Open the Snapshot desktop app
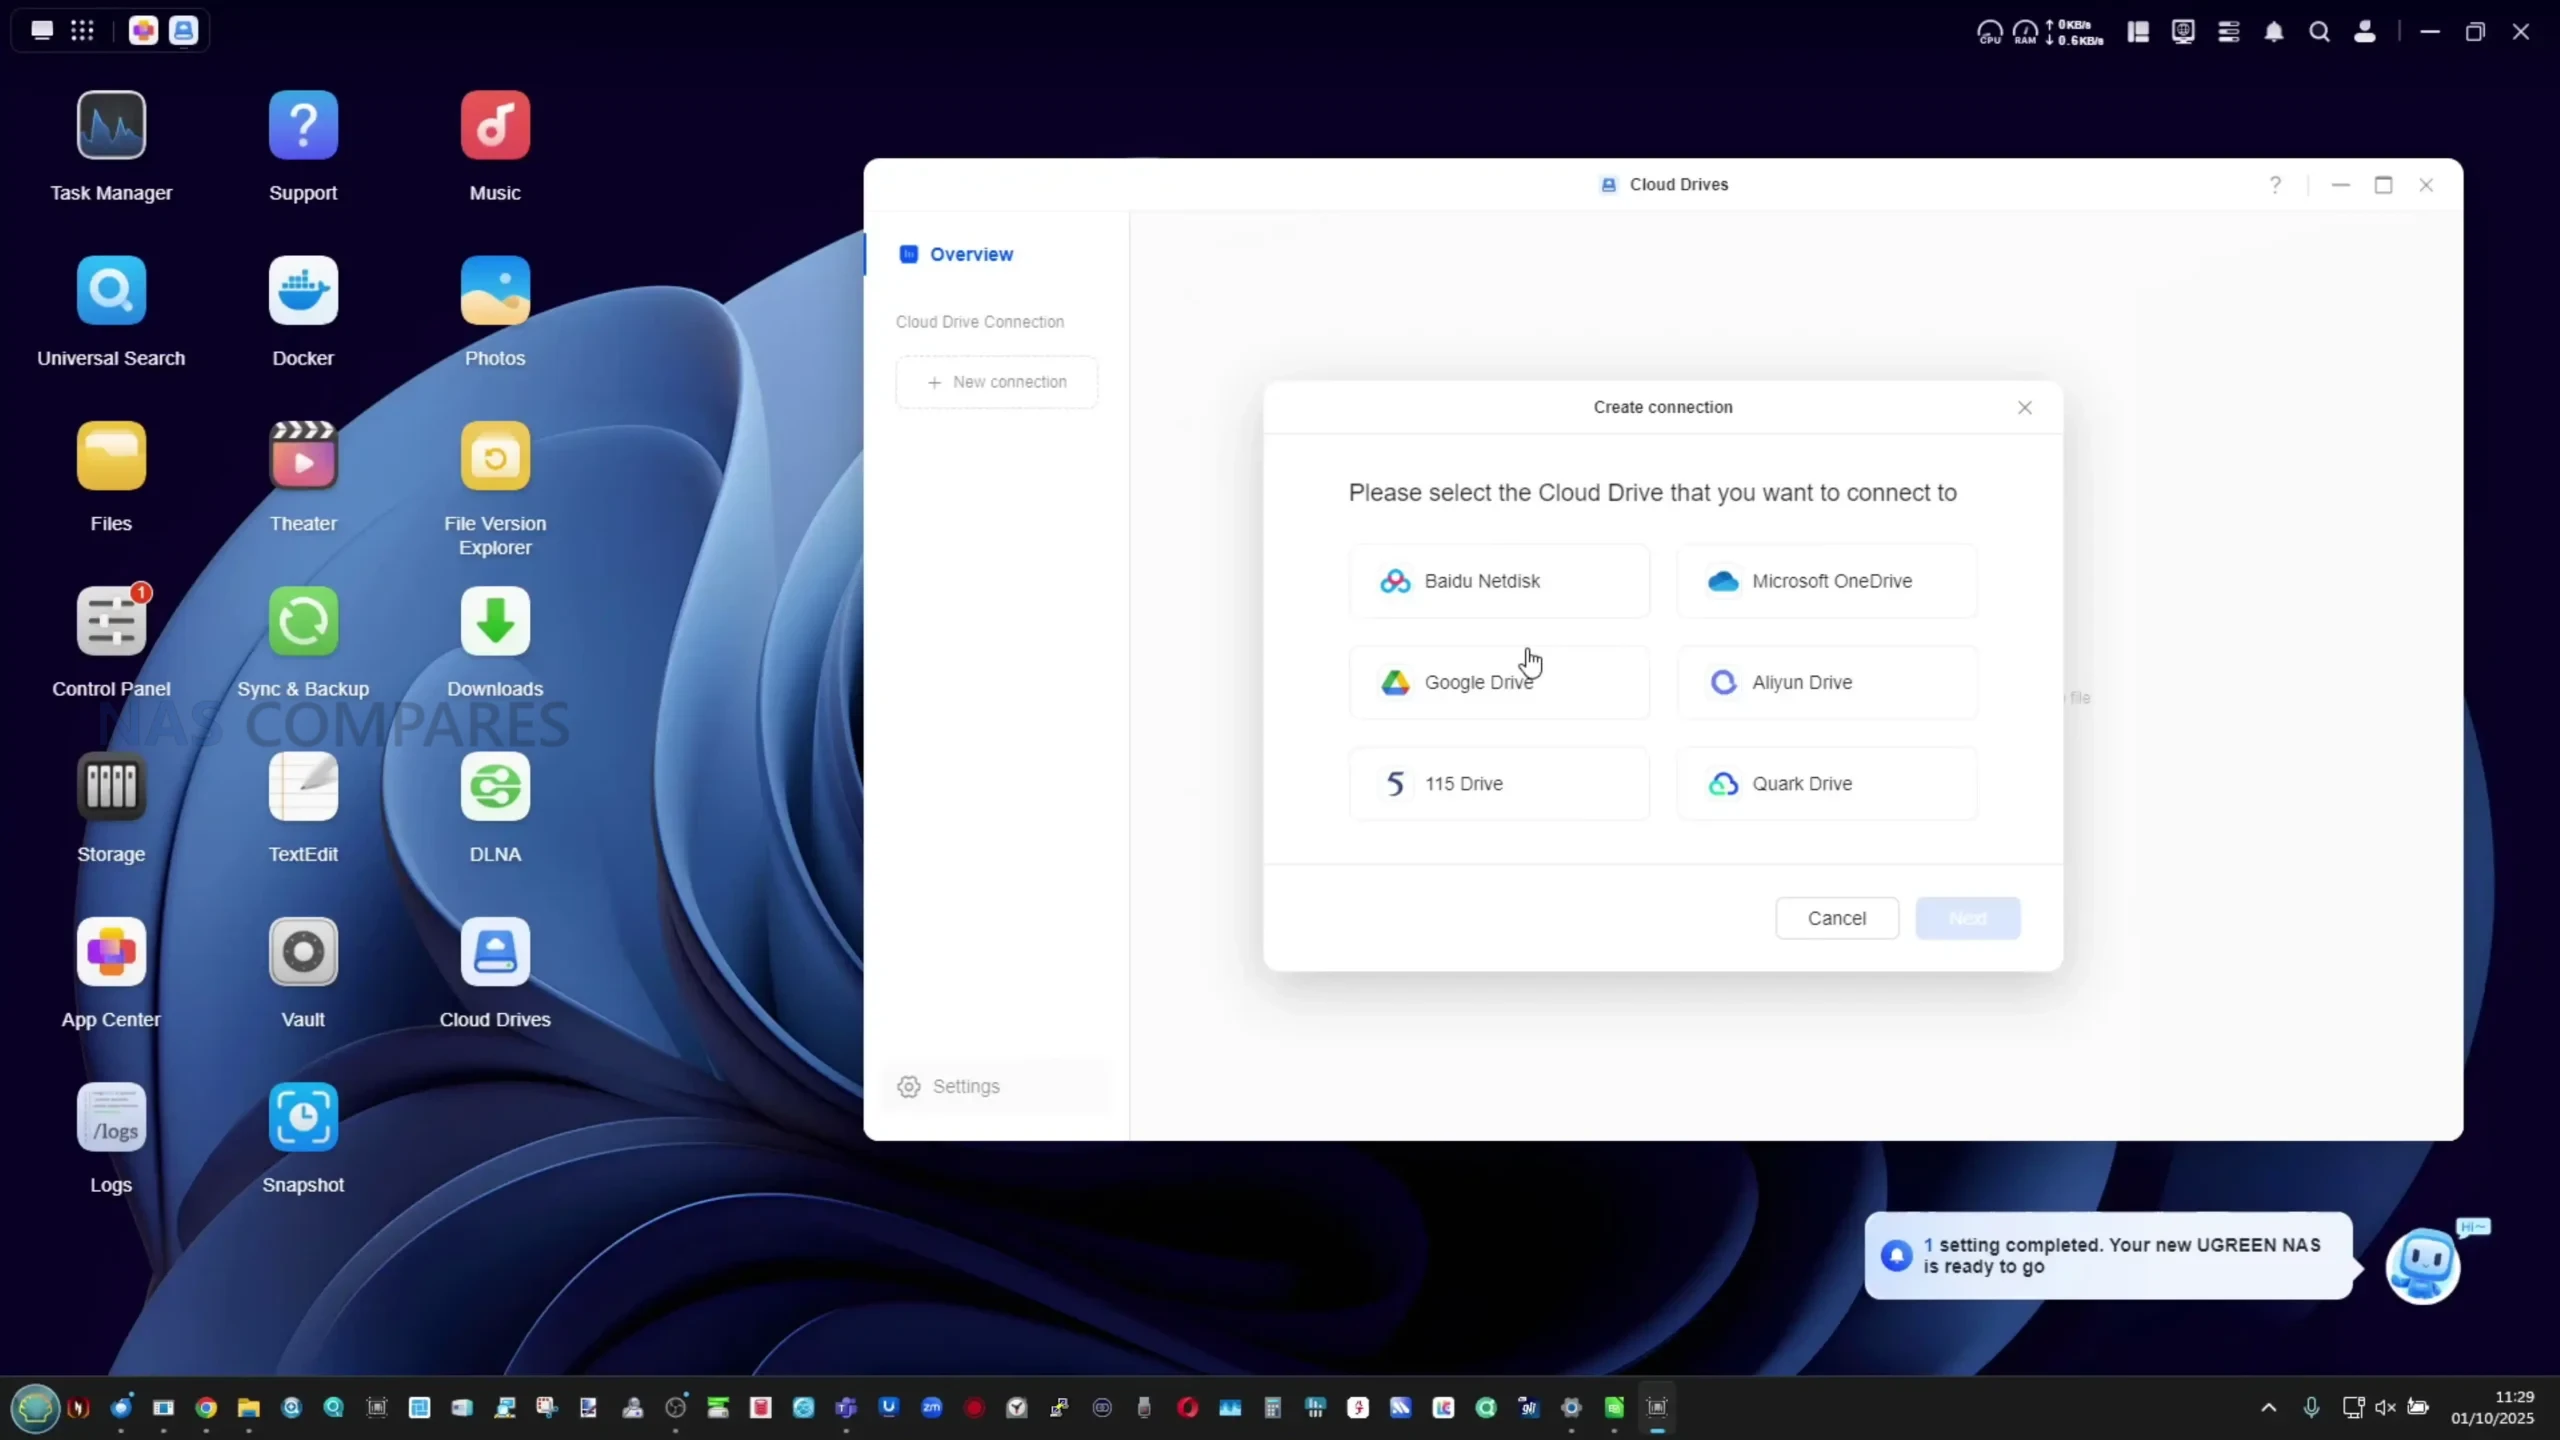 click(x=303, y=1118)
